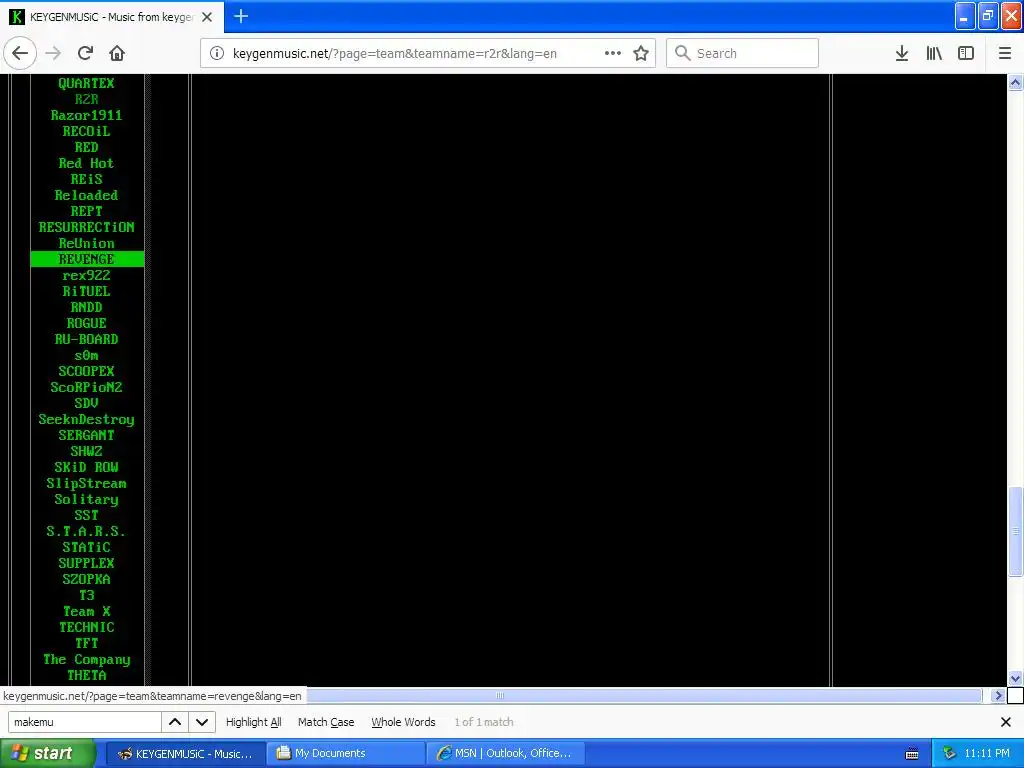1024x768 pixels.
Task: Open RESURRECTiON team page
Action: point(86,227)
